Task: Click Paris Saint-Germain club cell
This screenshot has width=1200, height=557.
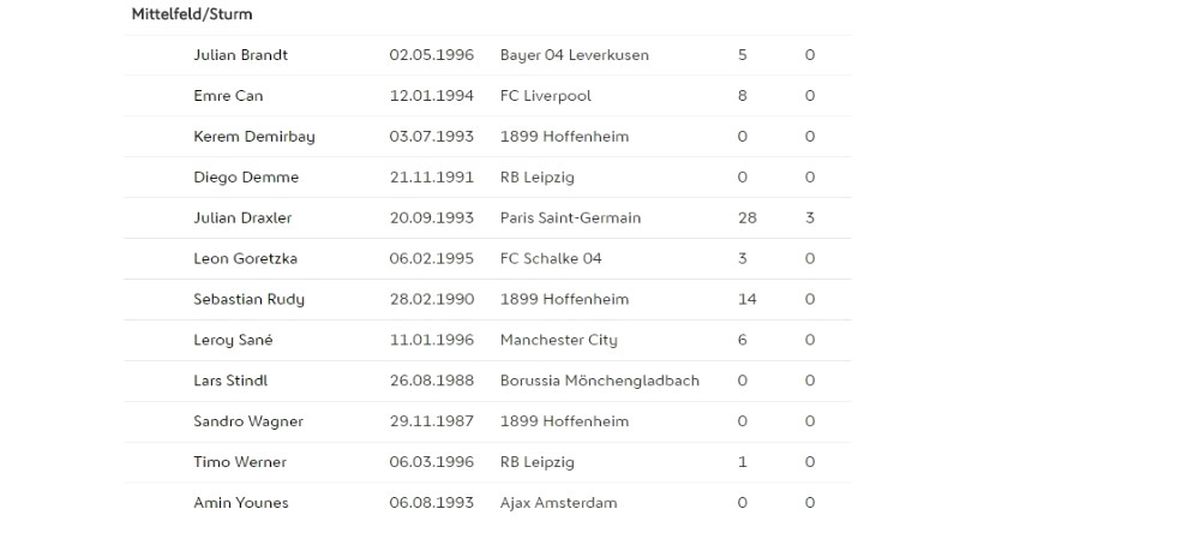Action: tap(570, 218)
